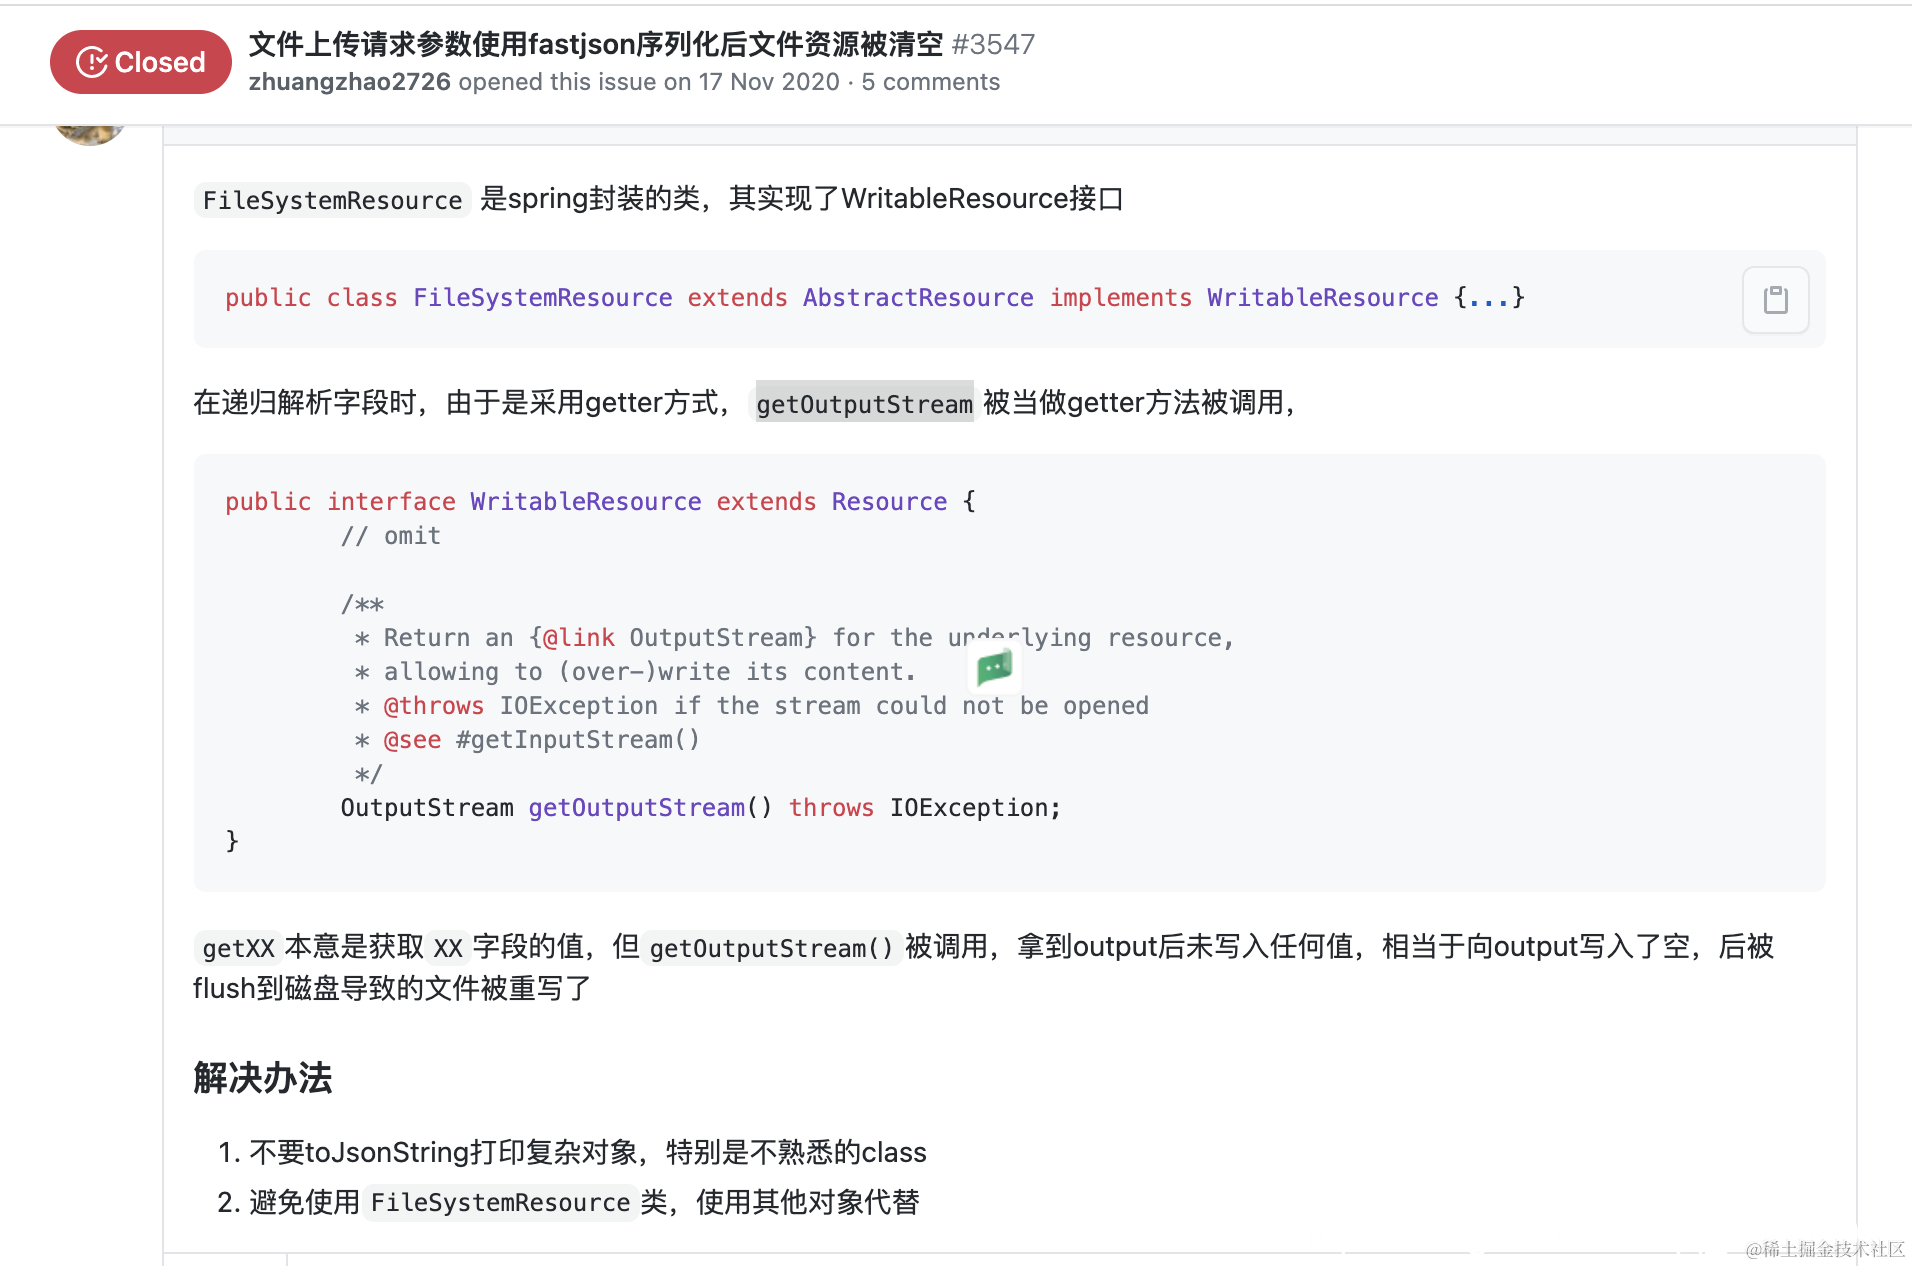
Task: Click the '@link' tag in the Javadoc comment
Action: tap(579, 638)
